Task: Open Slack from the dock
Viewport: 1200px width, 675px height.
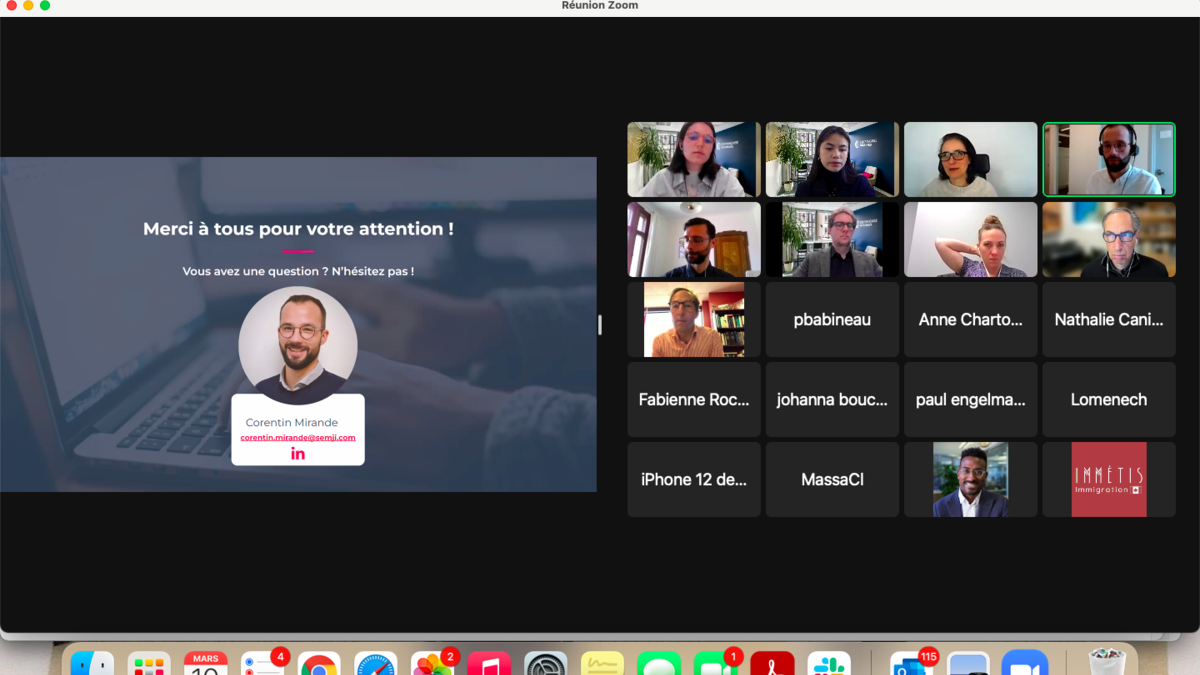Action: tap(828, 666)
